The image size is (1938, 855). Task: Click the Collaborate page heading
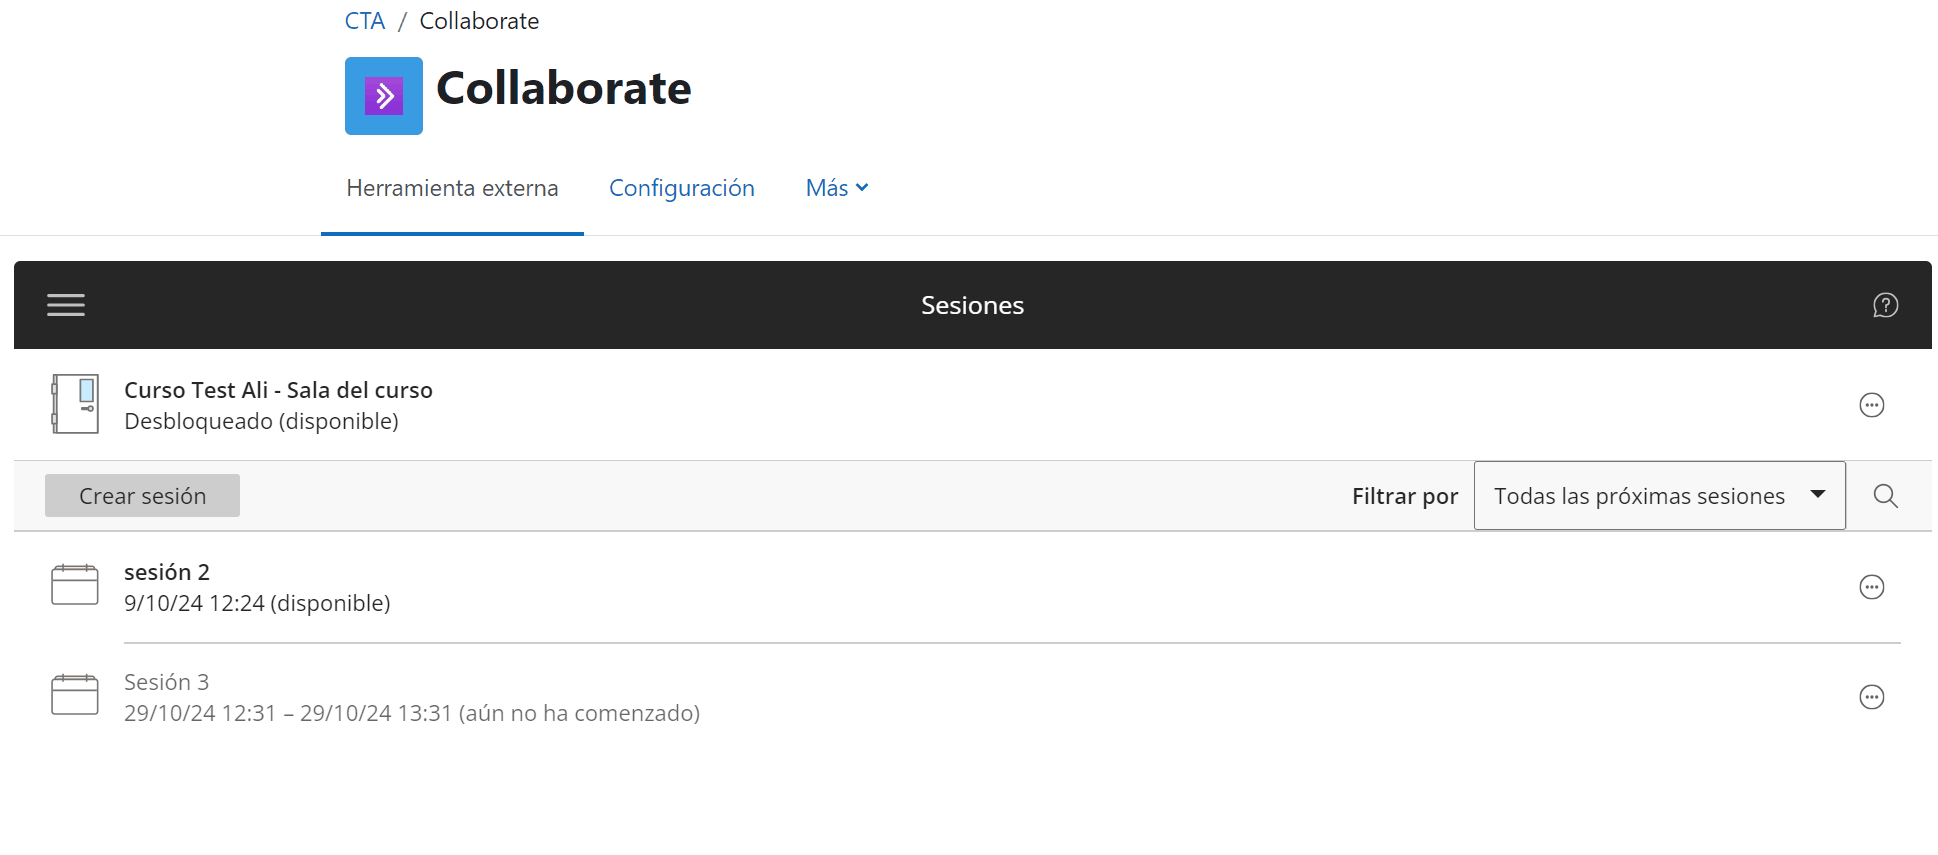(564, 88)
